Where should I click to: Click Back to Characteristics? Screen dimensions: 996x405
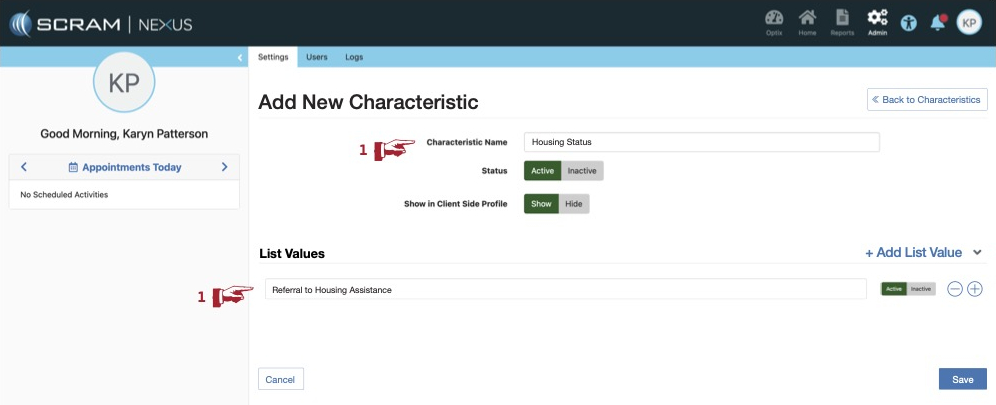click(927, 100)
